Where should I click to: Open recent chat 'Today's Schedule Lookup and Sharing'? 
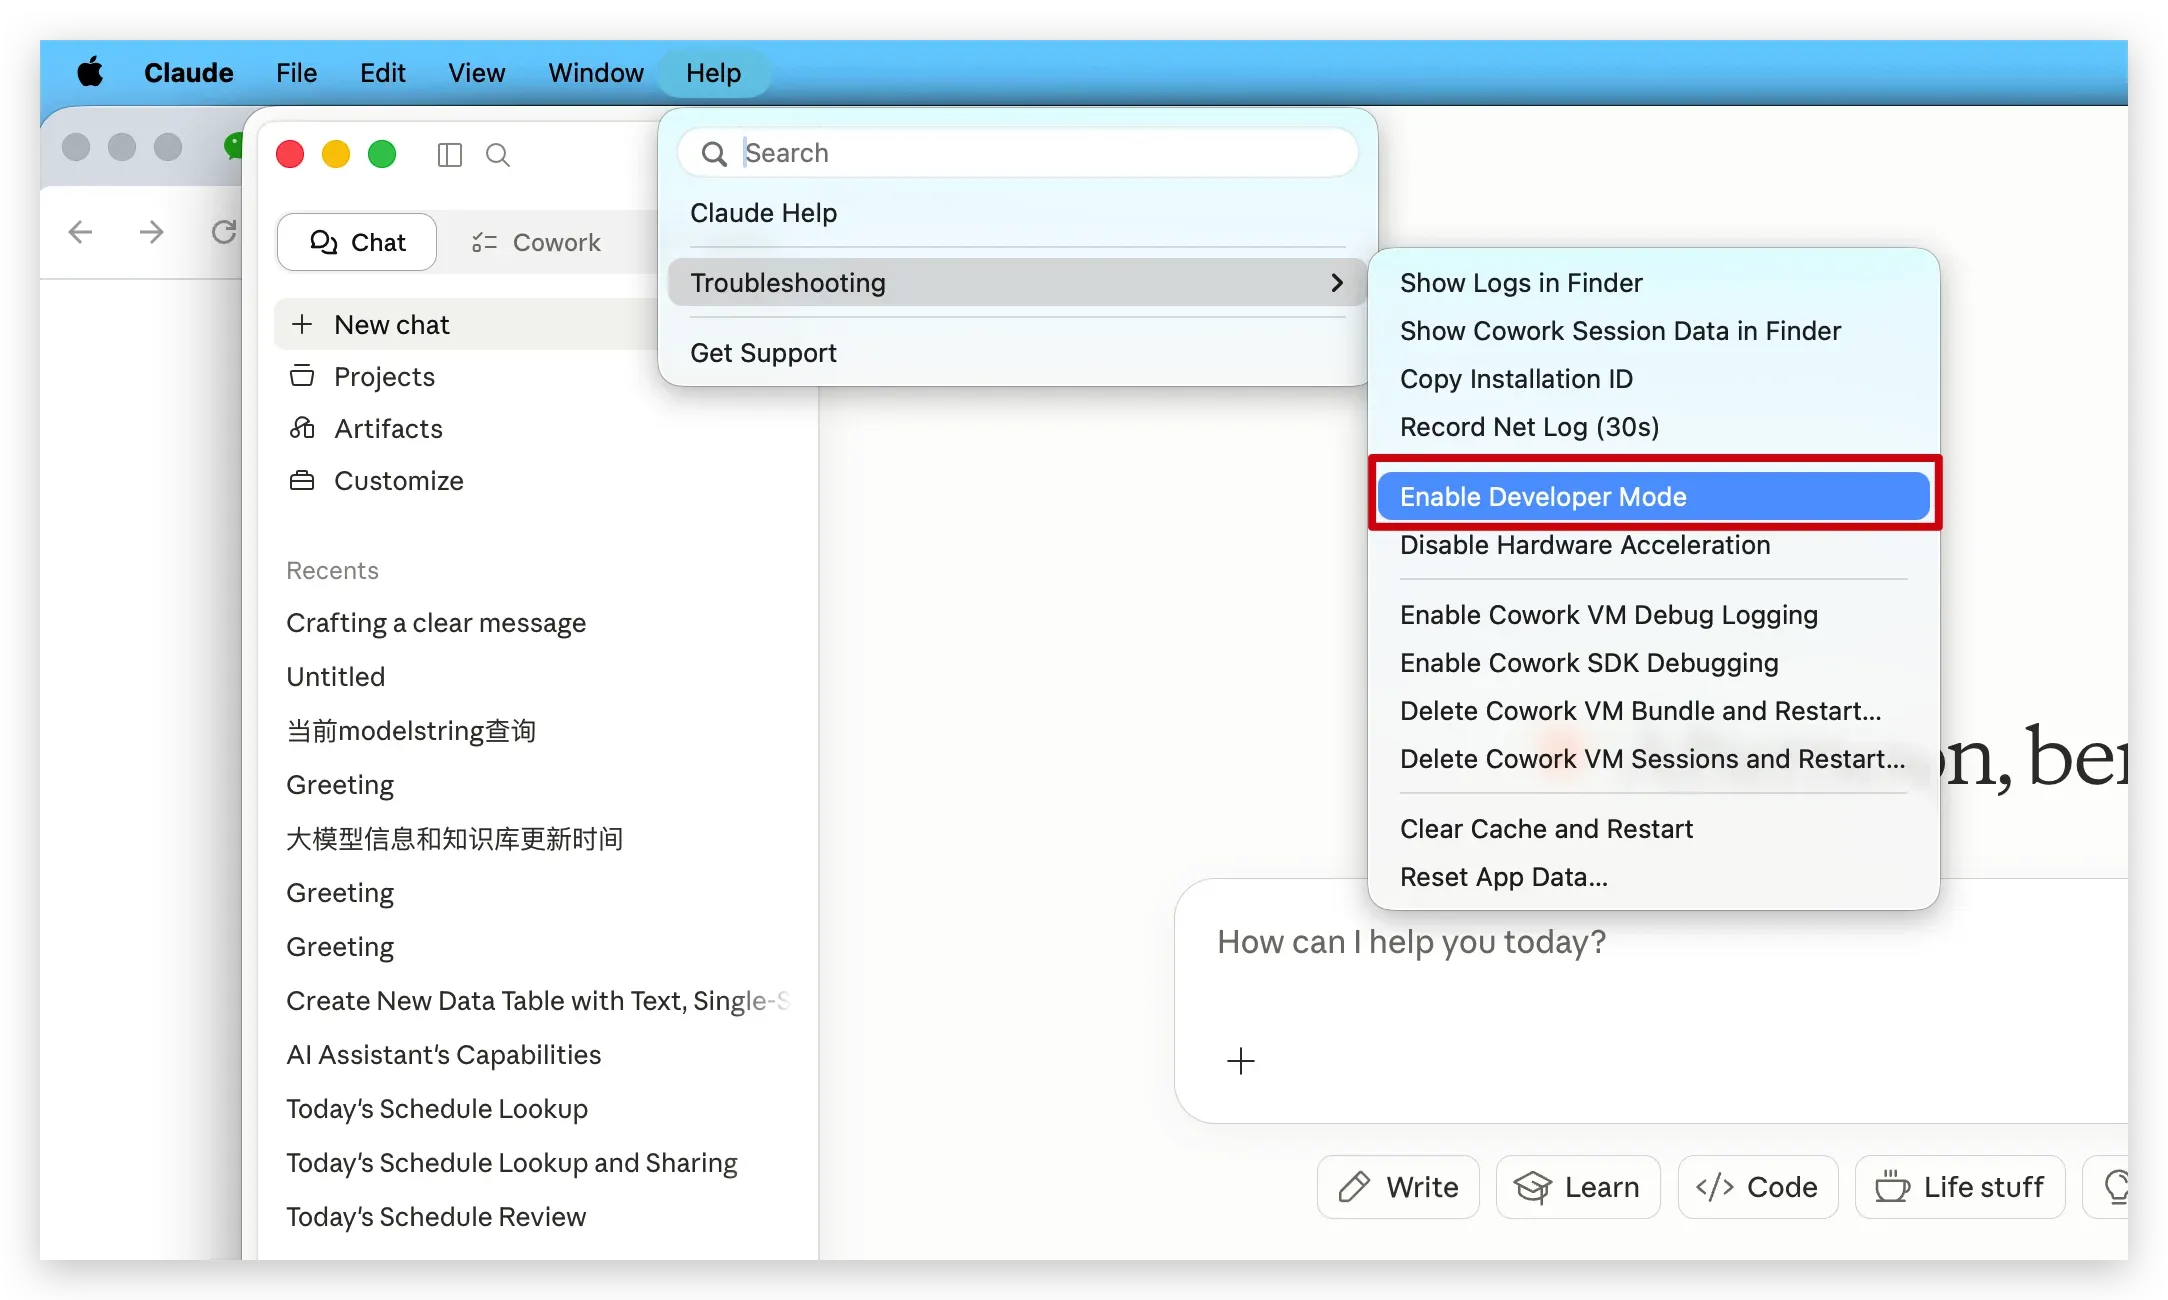512,1163
